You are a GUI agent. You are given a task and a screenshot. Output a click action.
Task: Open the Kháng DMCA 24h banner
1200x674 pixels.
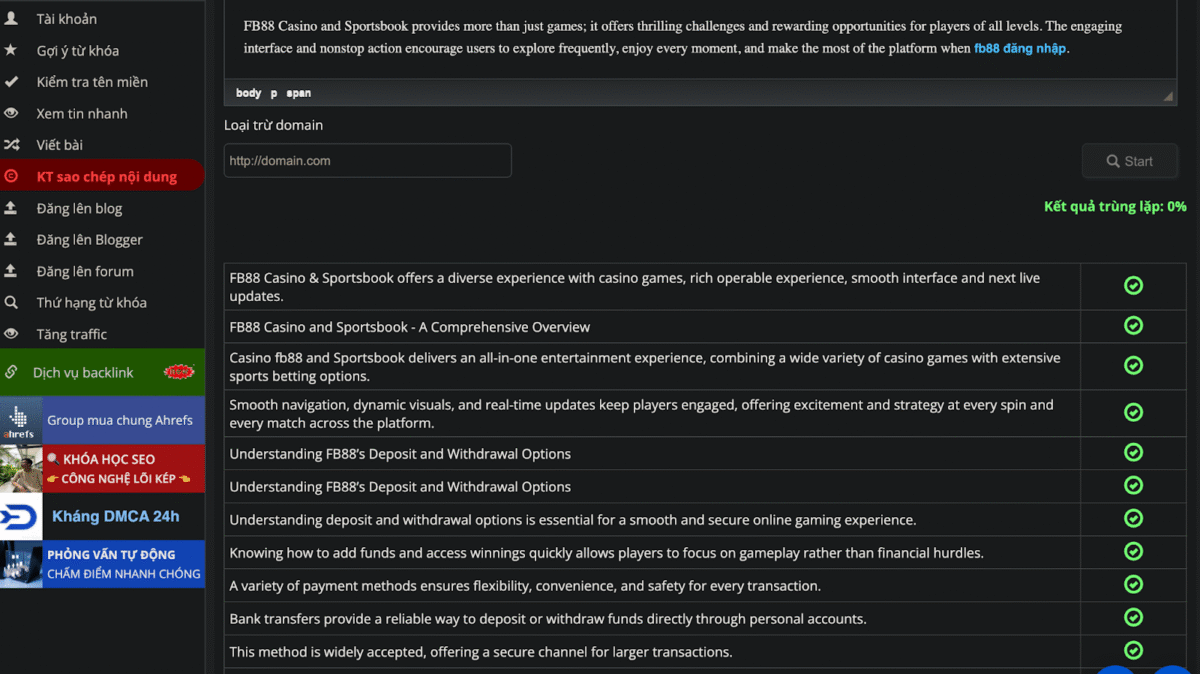click(x=102, y=516)
